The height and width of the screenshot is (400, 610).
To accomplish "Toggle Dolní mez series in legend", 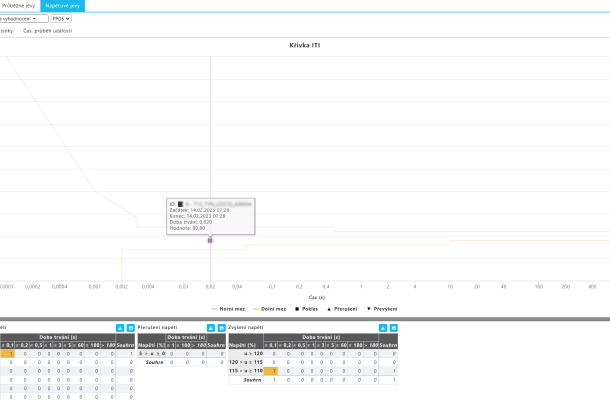I will pos(270,309).
